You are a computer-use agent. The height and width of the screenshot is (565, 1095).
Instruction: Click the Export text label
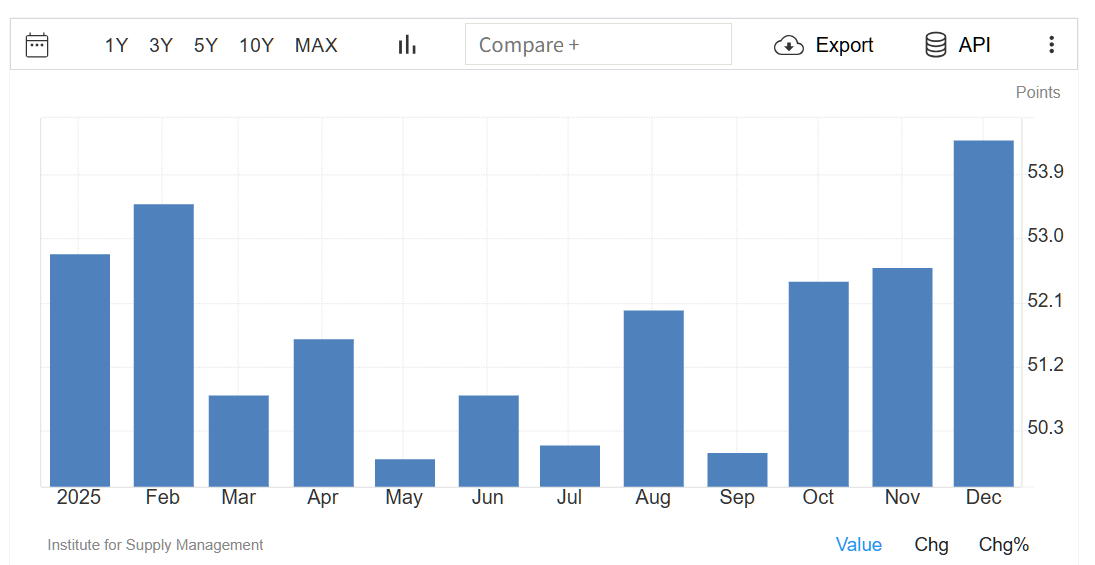click(x=844, y=45)
